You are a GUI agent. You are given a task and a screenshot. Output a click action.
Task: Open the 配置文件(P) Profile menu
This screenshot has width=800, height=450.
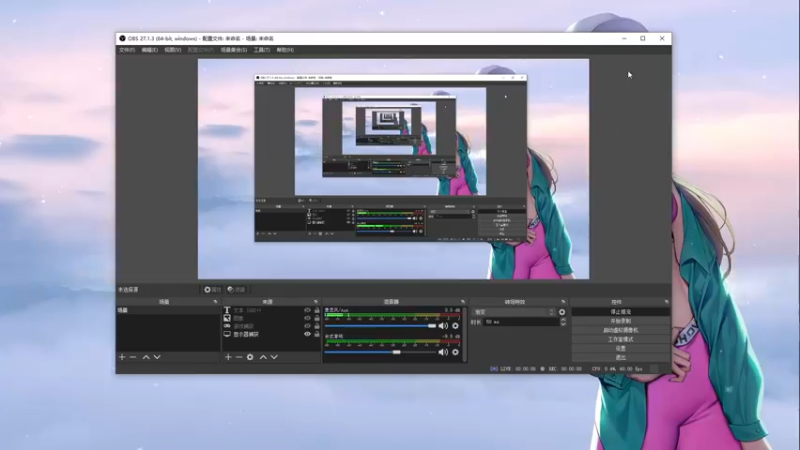[201, 50]
